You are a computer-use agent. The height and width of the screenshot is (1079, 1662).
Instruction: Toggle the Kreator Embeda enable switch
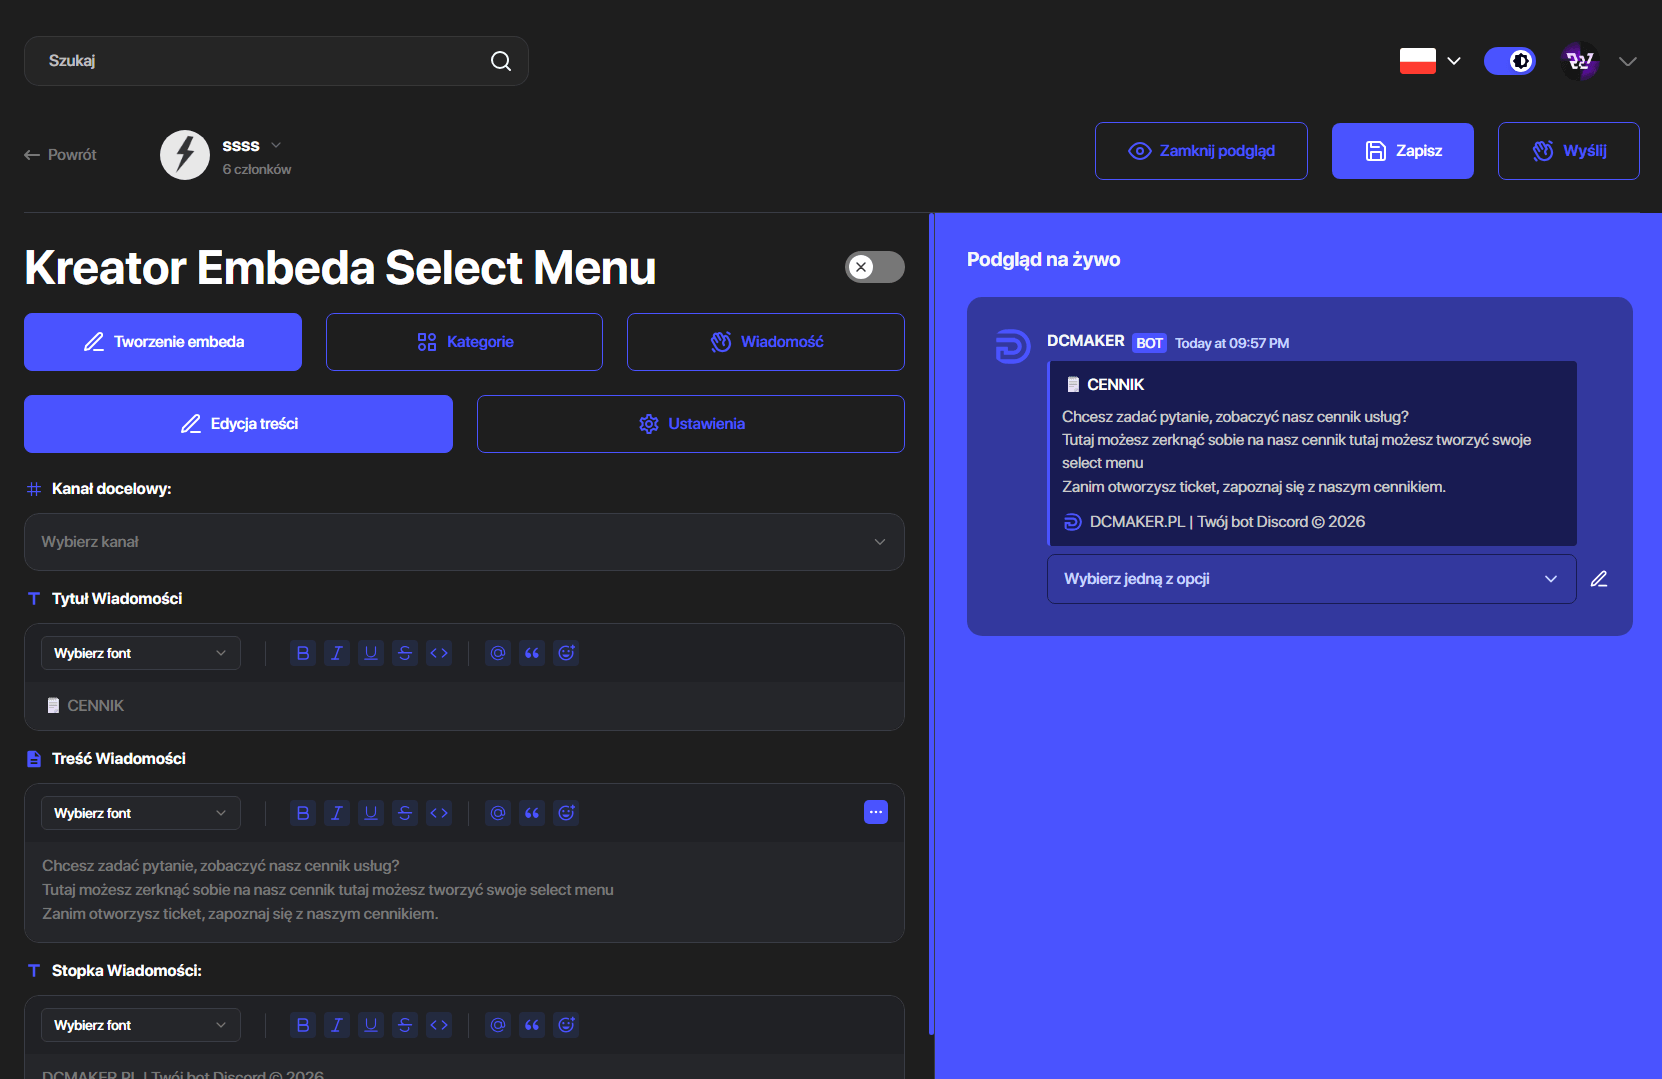(x=875, y=267)
